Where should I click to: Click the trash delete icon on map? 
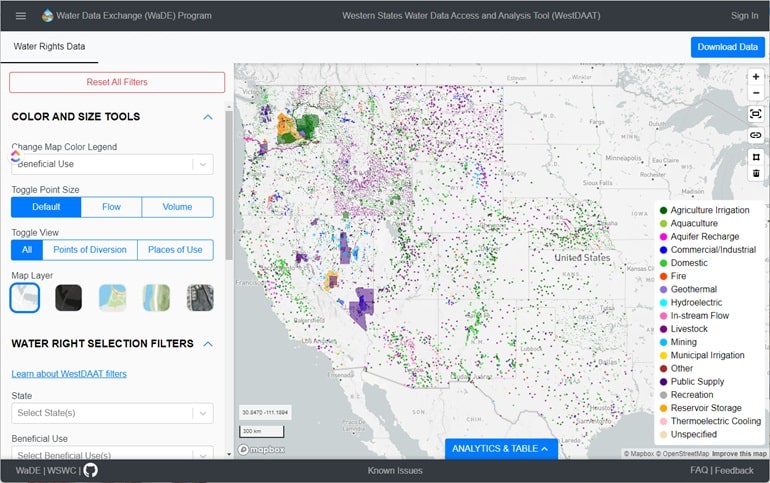point(756,173)
